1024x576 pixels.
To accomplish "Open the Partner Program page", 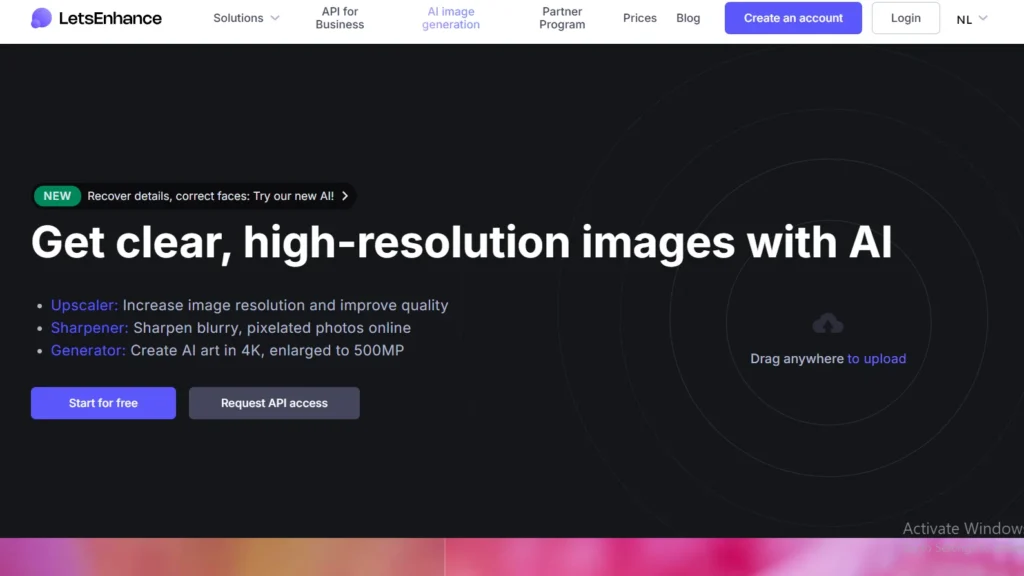I will click(562, 18).
